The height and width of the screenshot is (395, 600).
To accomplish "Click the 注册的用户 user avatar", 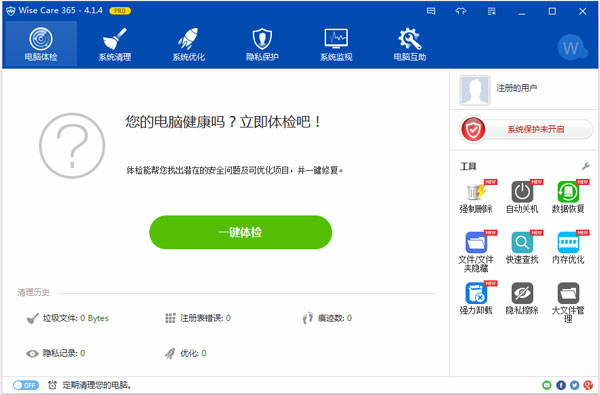I will point(475,90).
